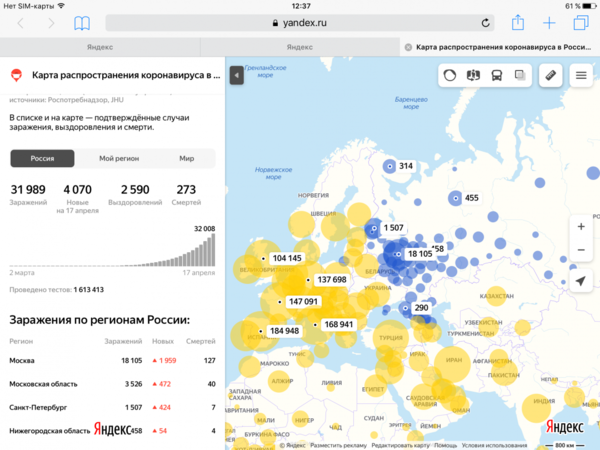Image resolution: width=600 pixels, height=450 pixels.
Task: Click the 104 145 map label
Action: coord(287,258)
